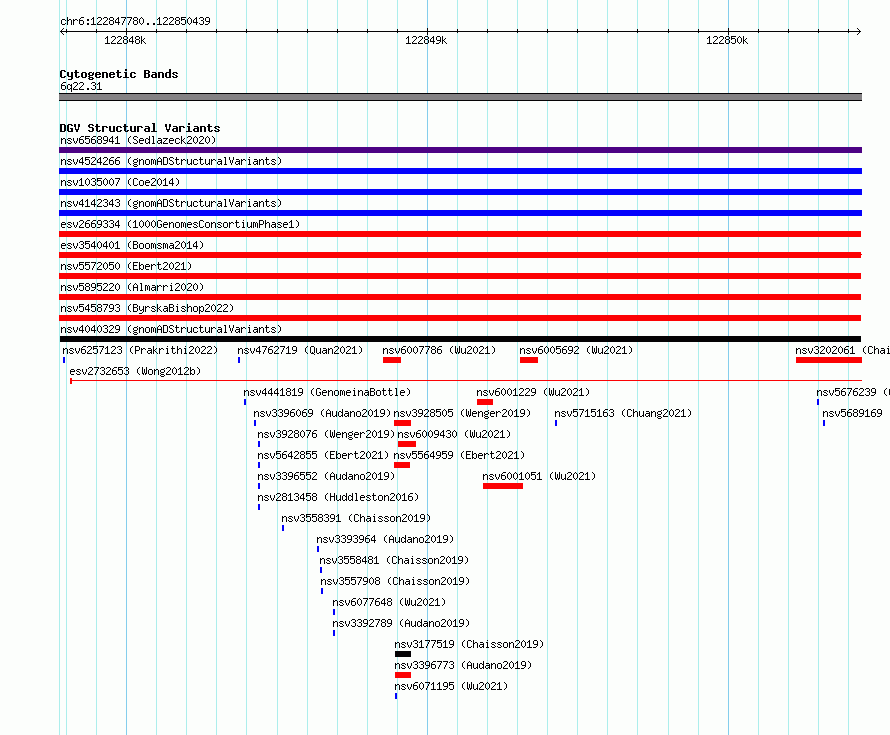Click the Cytogenetic Bands track title
This screenshot has height=735, width=890.
(119, 74)
